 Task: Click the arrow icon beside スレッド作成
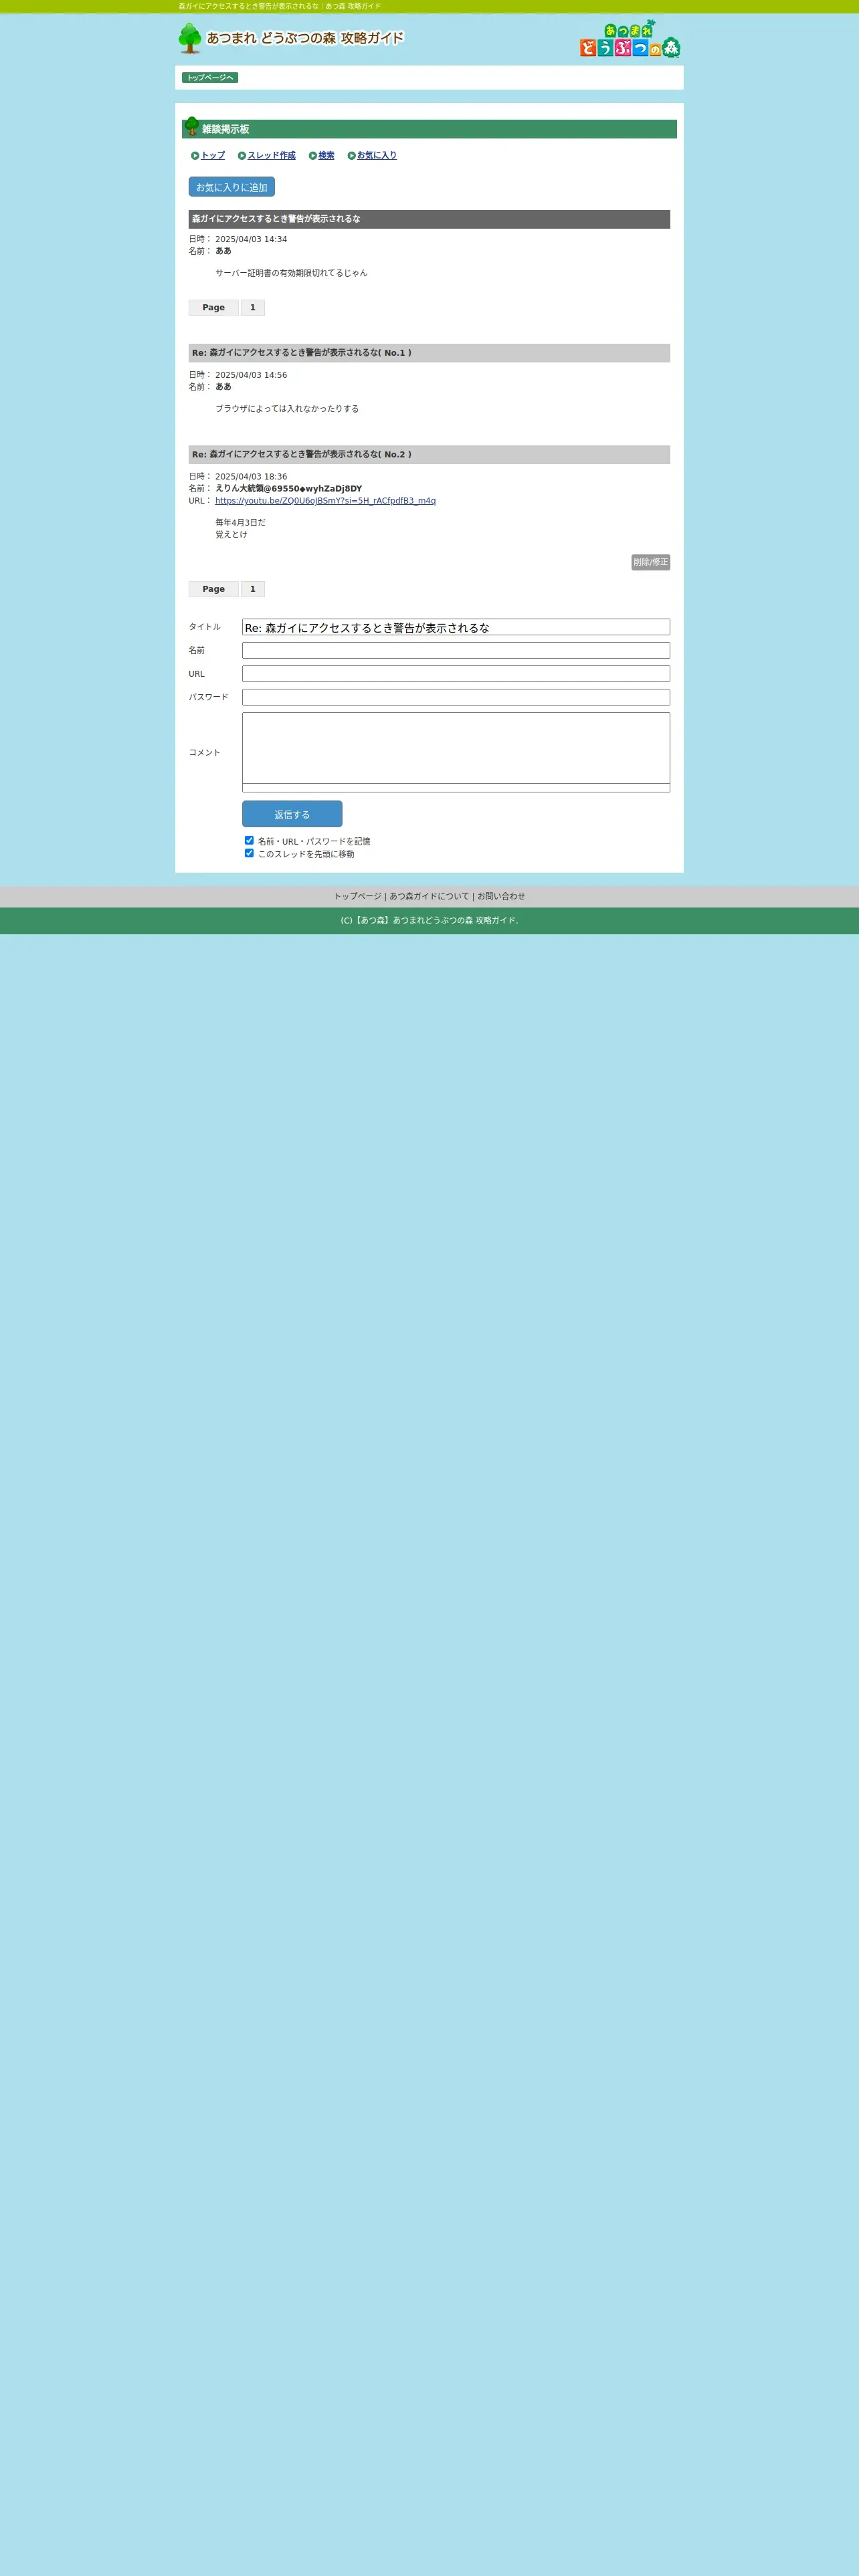[242, 156]
